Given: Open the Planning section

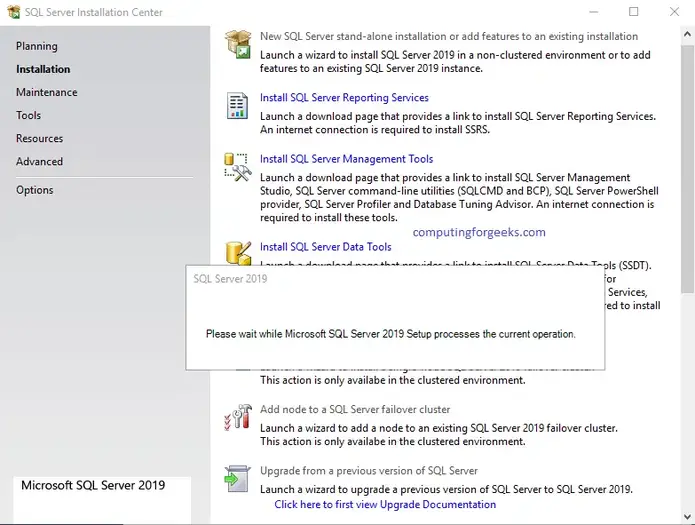Looking at the screenshot, I should tap(37, 46).
